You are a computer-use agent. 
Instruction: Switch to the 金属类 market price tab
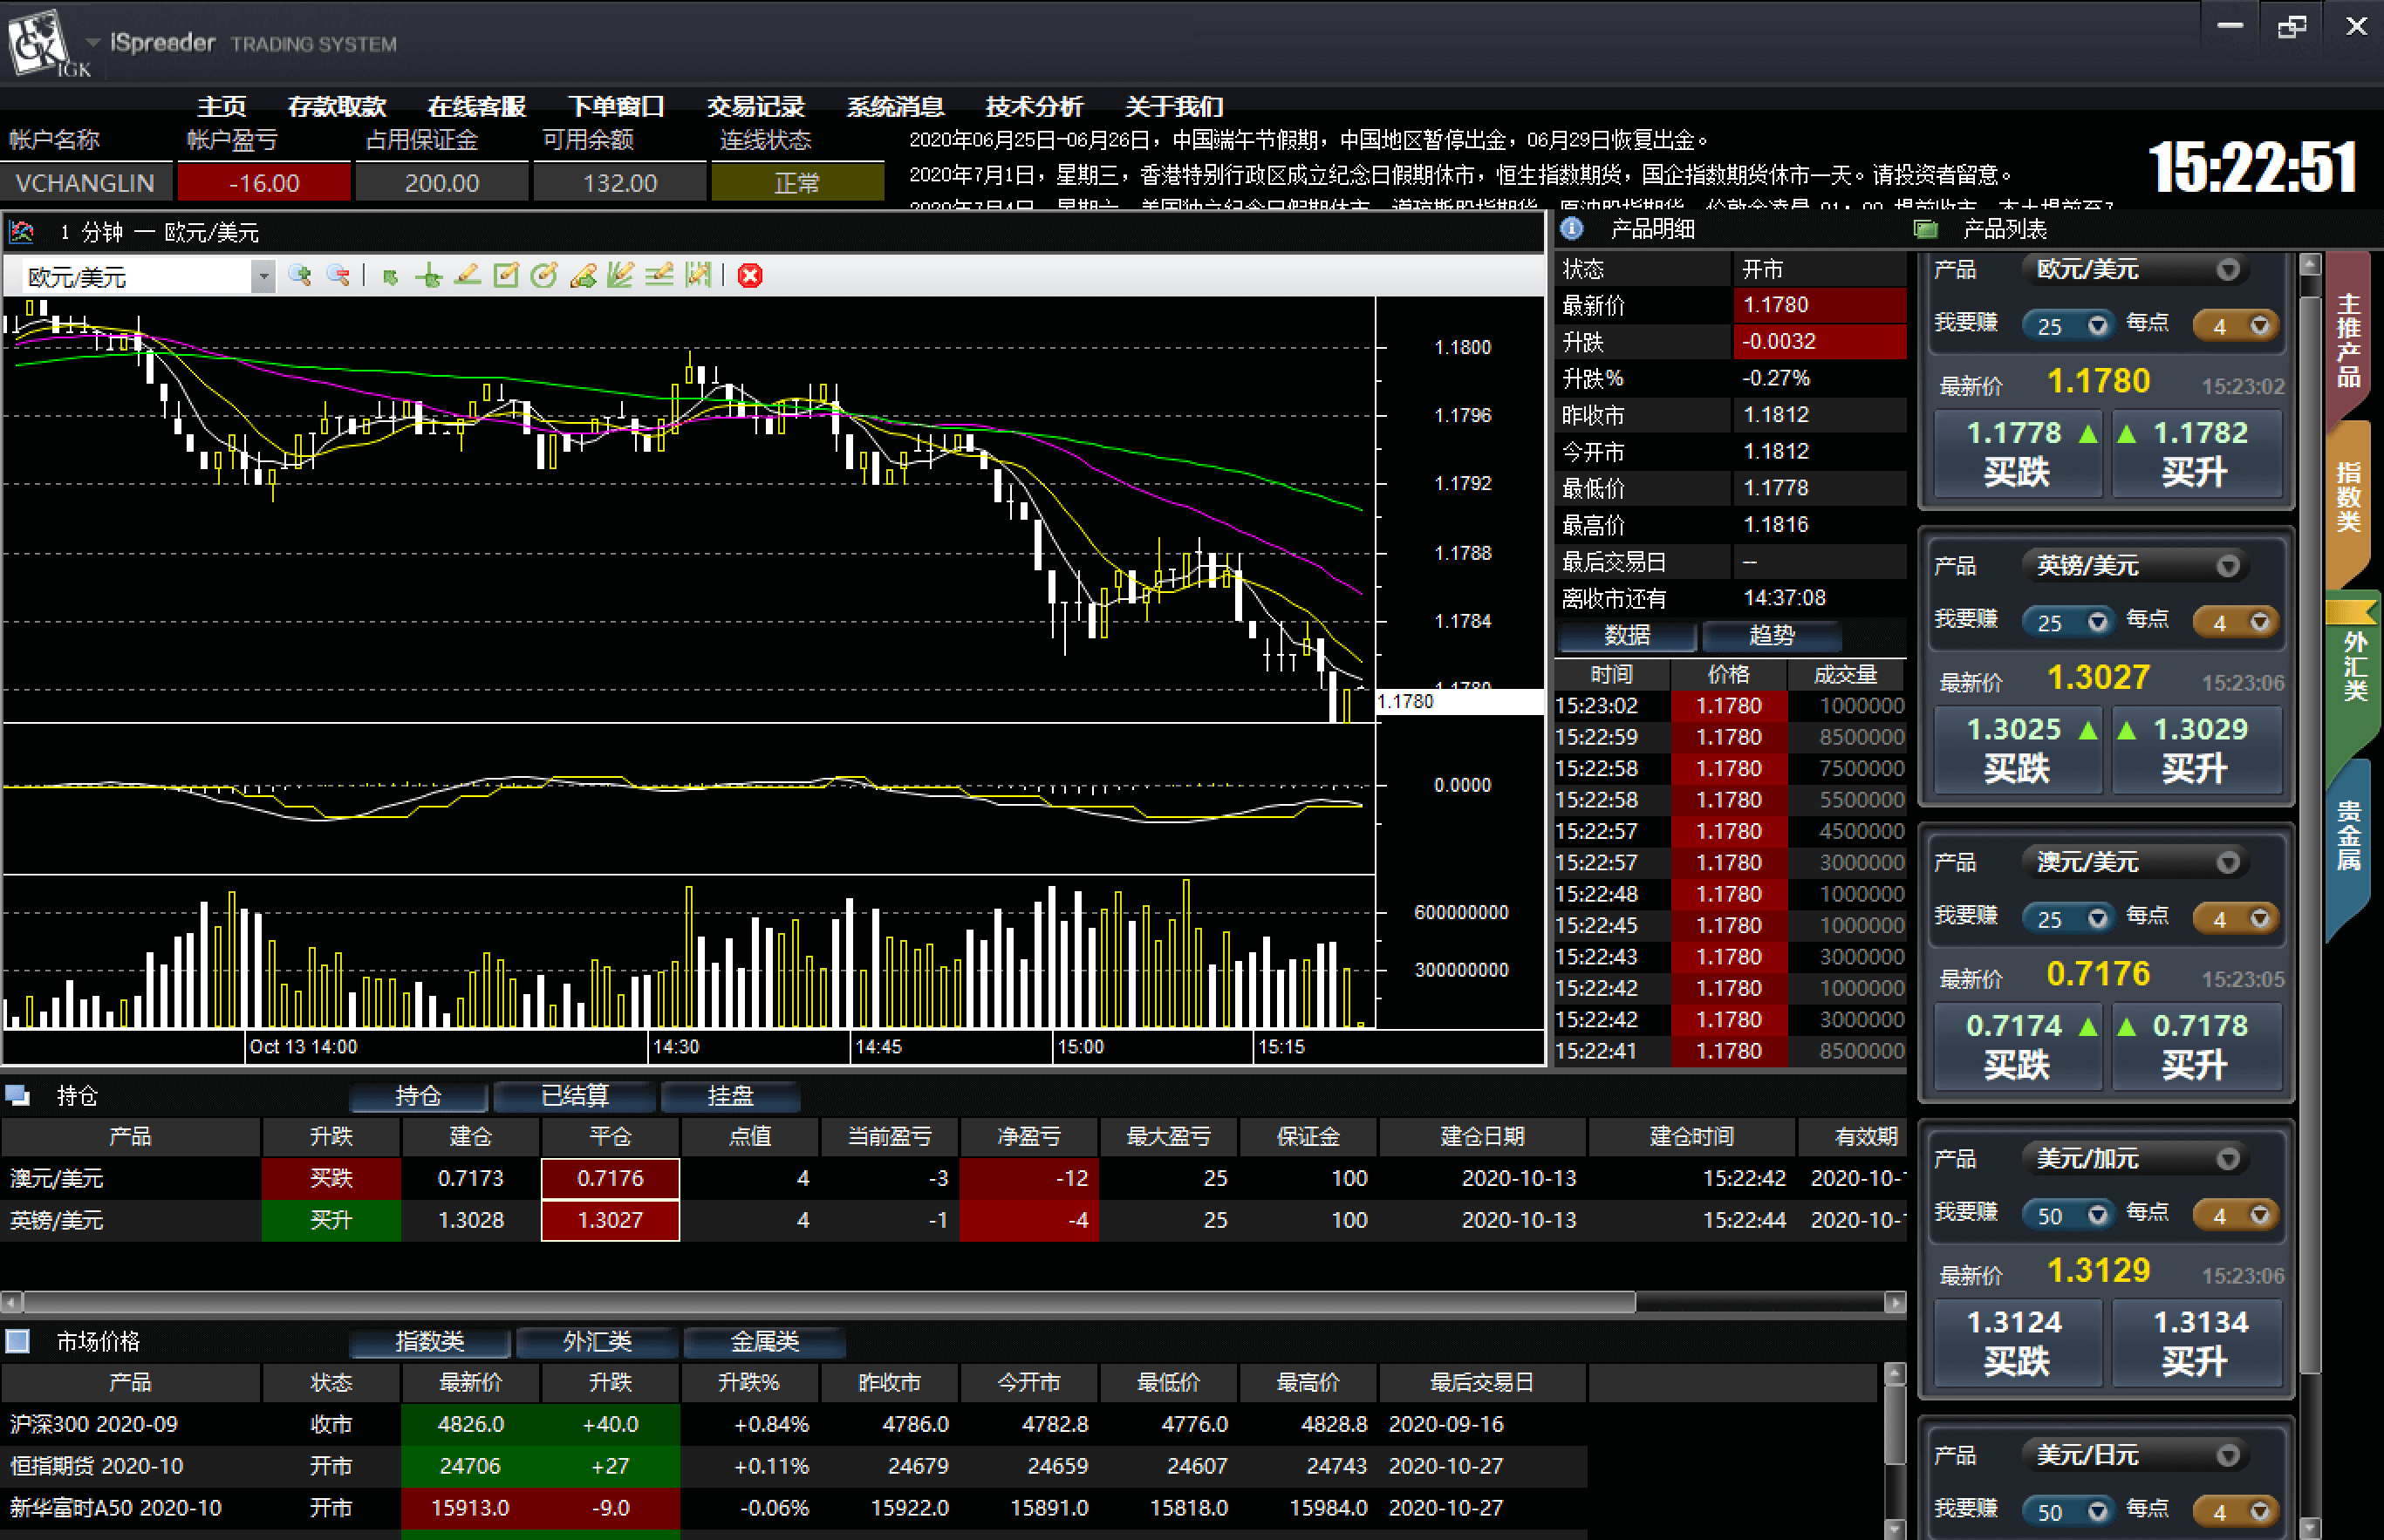765,1342
